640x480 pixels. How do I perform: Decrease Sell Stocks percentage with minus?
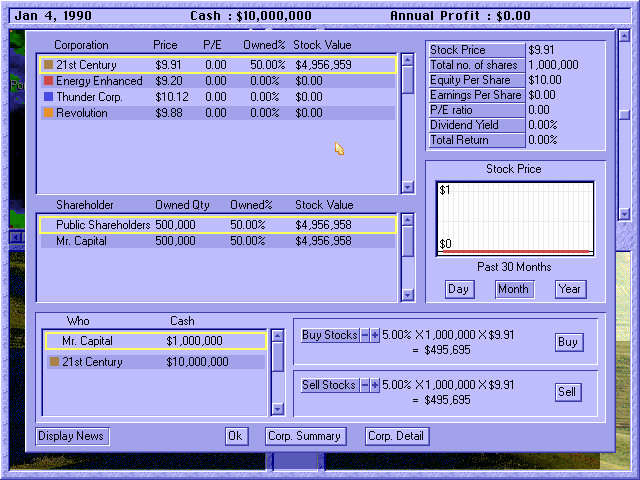365,385
